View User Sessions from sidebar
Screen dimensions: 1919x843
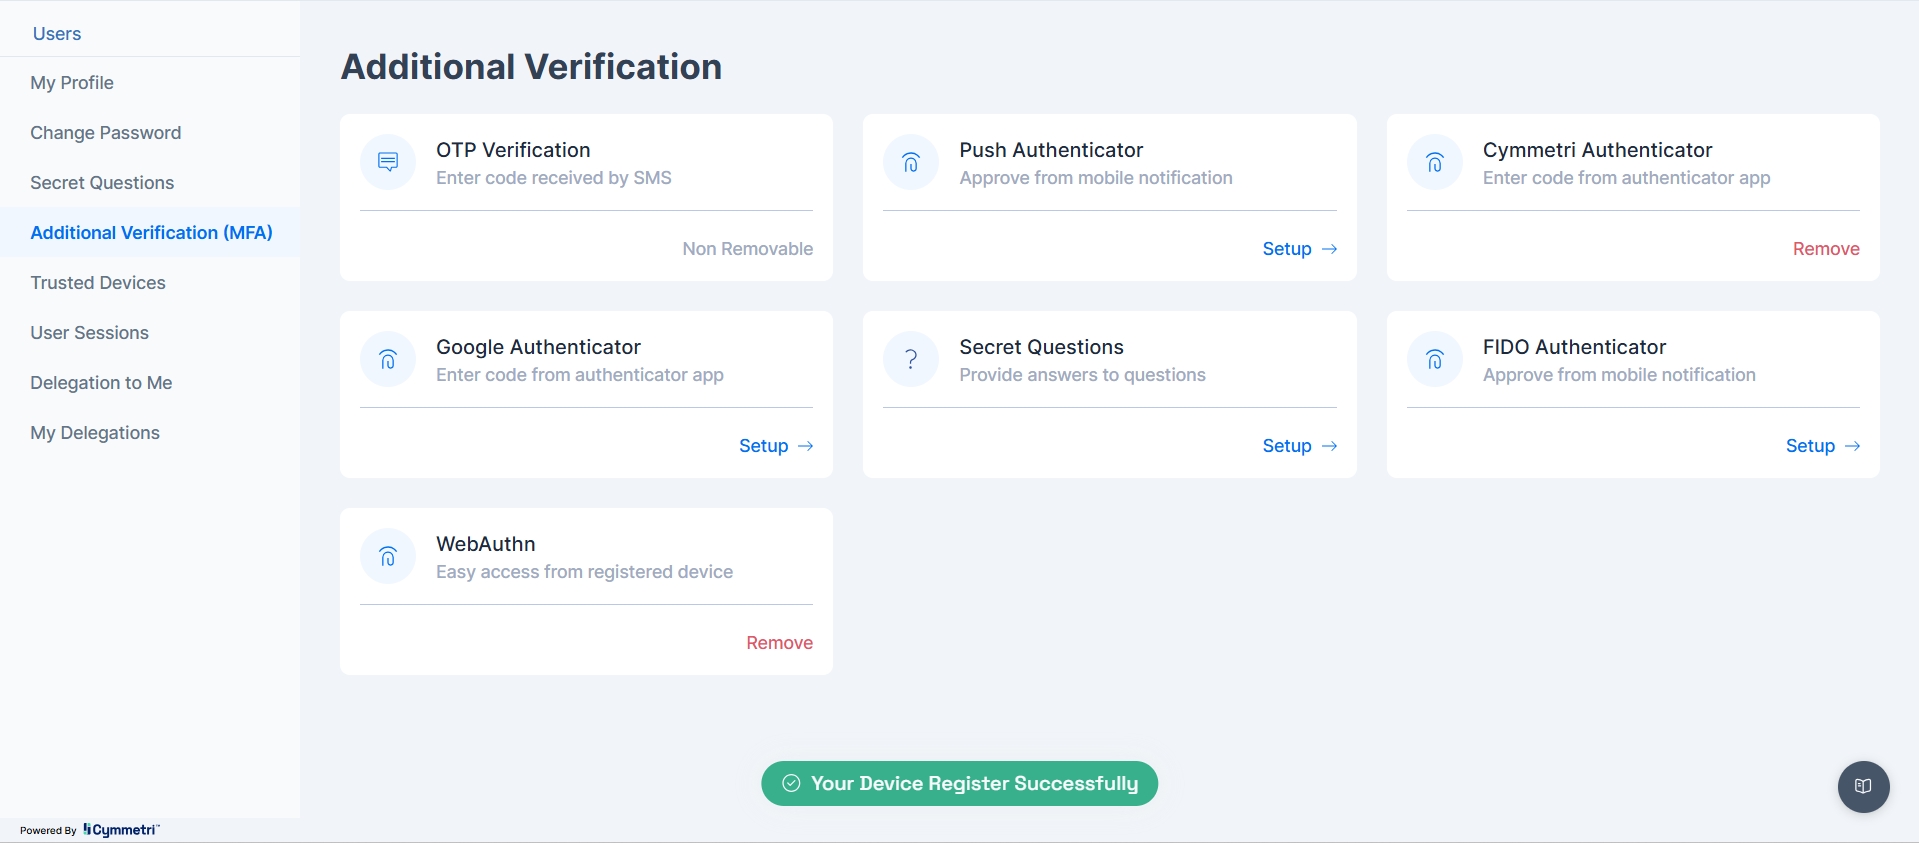tap(89, 333)
